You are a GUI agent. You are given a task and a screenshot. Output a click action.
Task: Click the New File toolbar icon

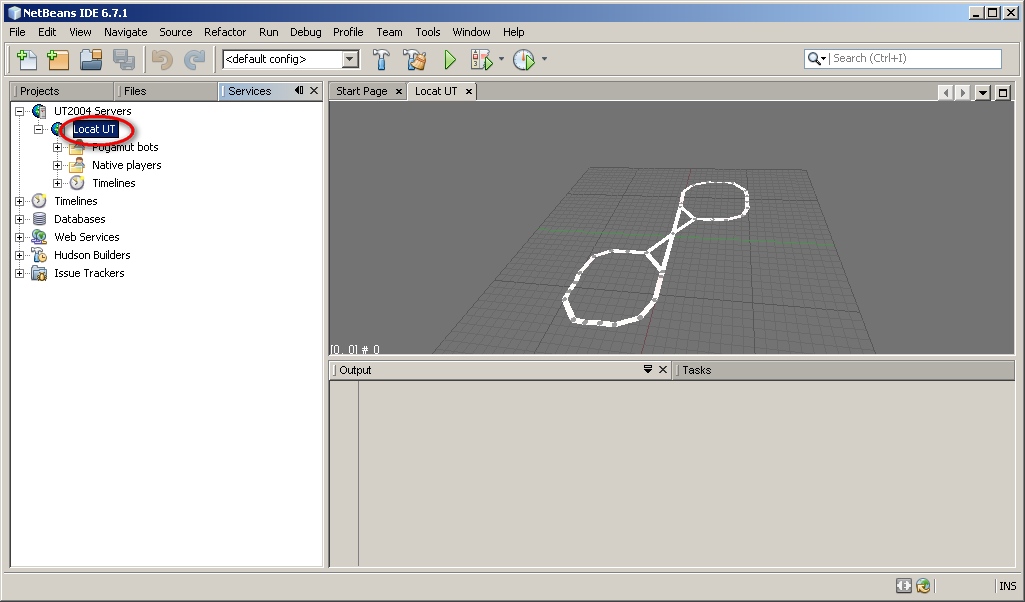tap(26, 59)
